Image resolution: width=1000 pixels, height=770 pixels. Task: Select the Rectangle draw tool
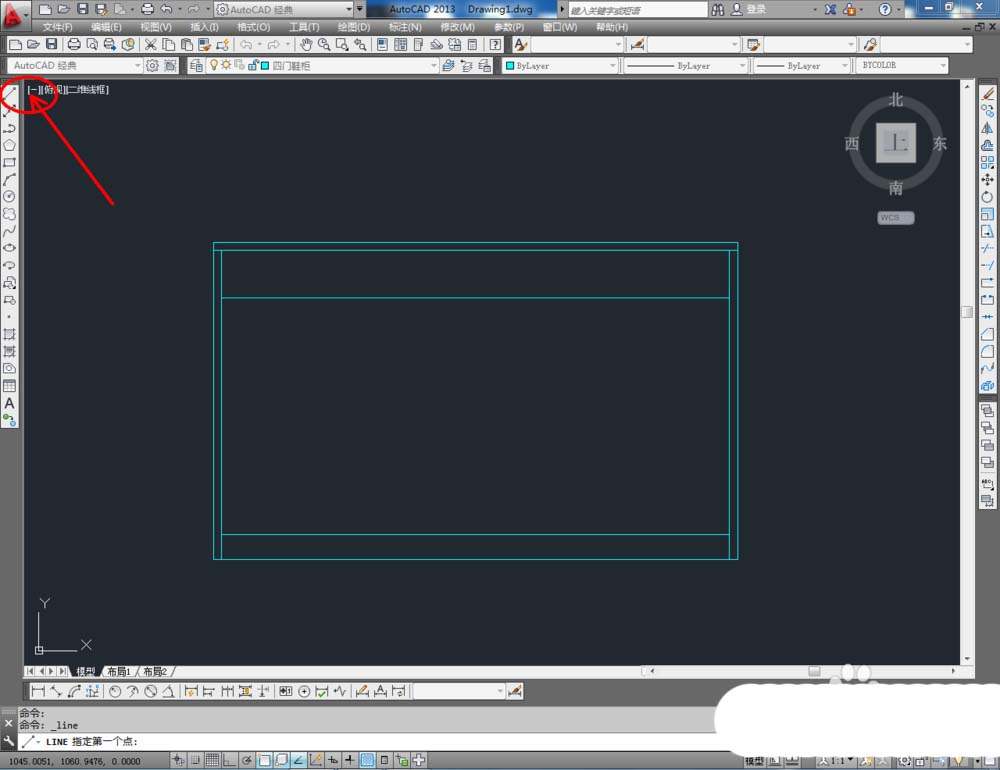coord(9,163)
